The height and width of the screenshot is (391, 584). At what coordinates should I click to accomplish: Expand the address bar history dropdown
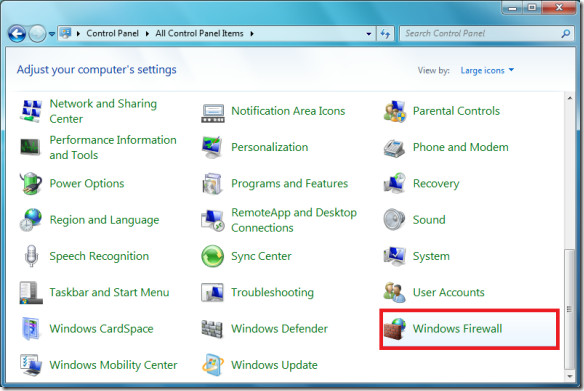(x=369, y=34)
